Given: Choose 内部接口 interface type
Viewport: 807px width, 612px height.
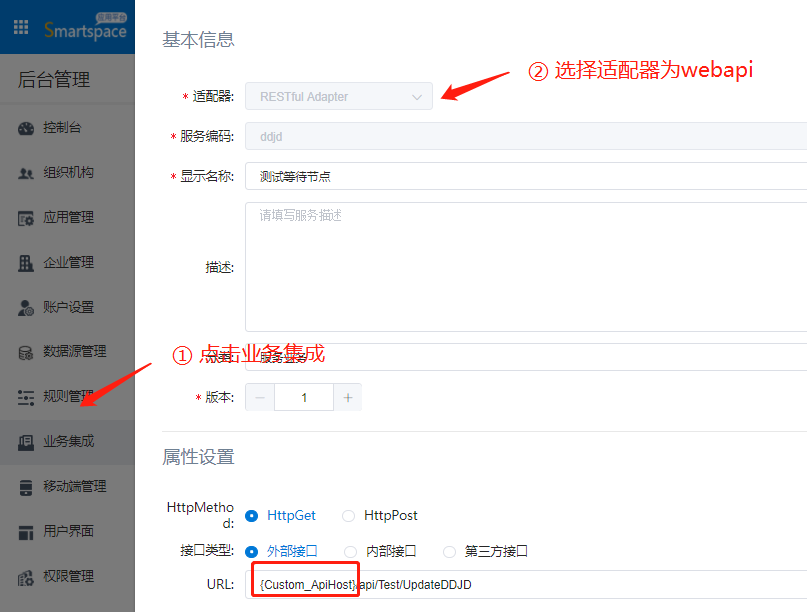Looking at the screenshot, I should tap(350, 551).
